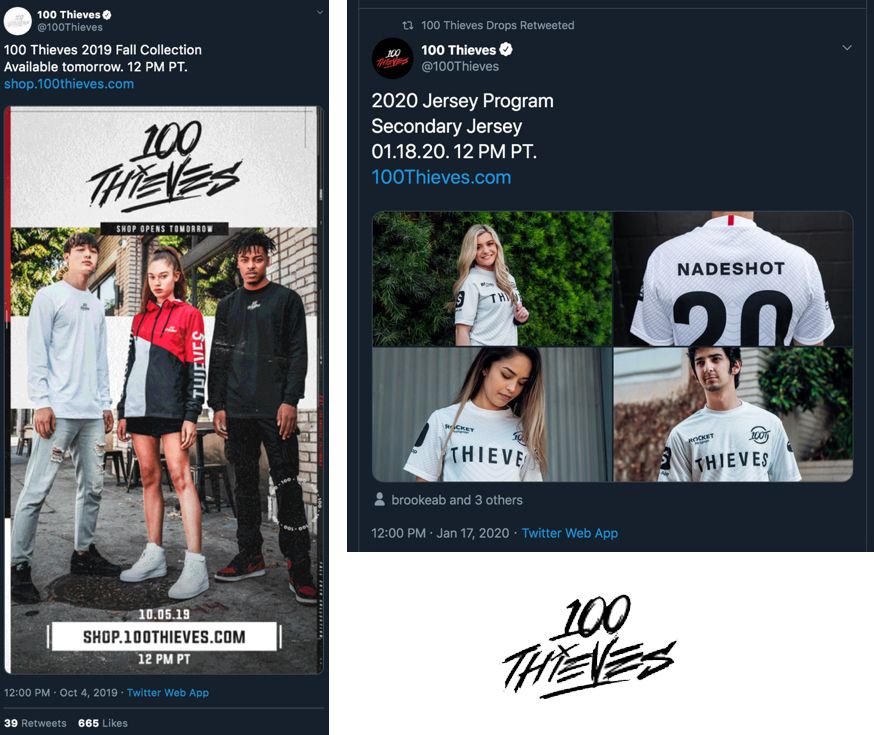Open the 100Thieves.com link in jersey tweet
Viewport: 874px width, 735px height.
441,177
